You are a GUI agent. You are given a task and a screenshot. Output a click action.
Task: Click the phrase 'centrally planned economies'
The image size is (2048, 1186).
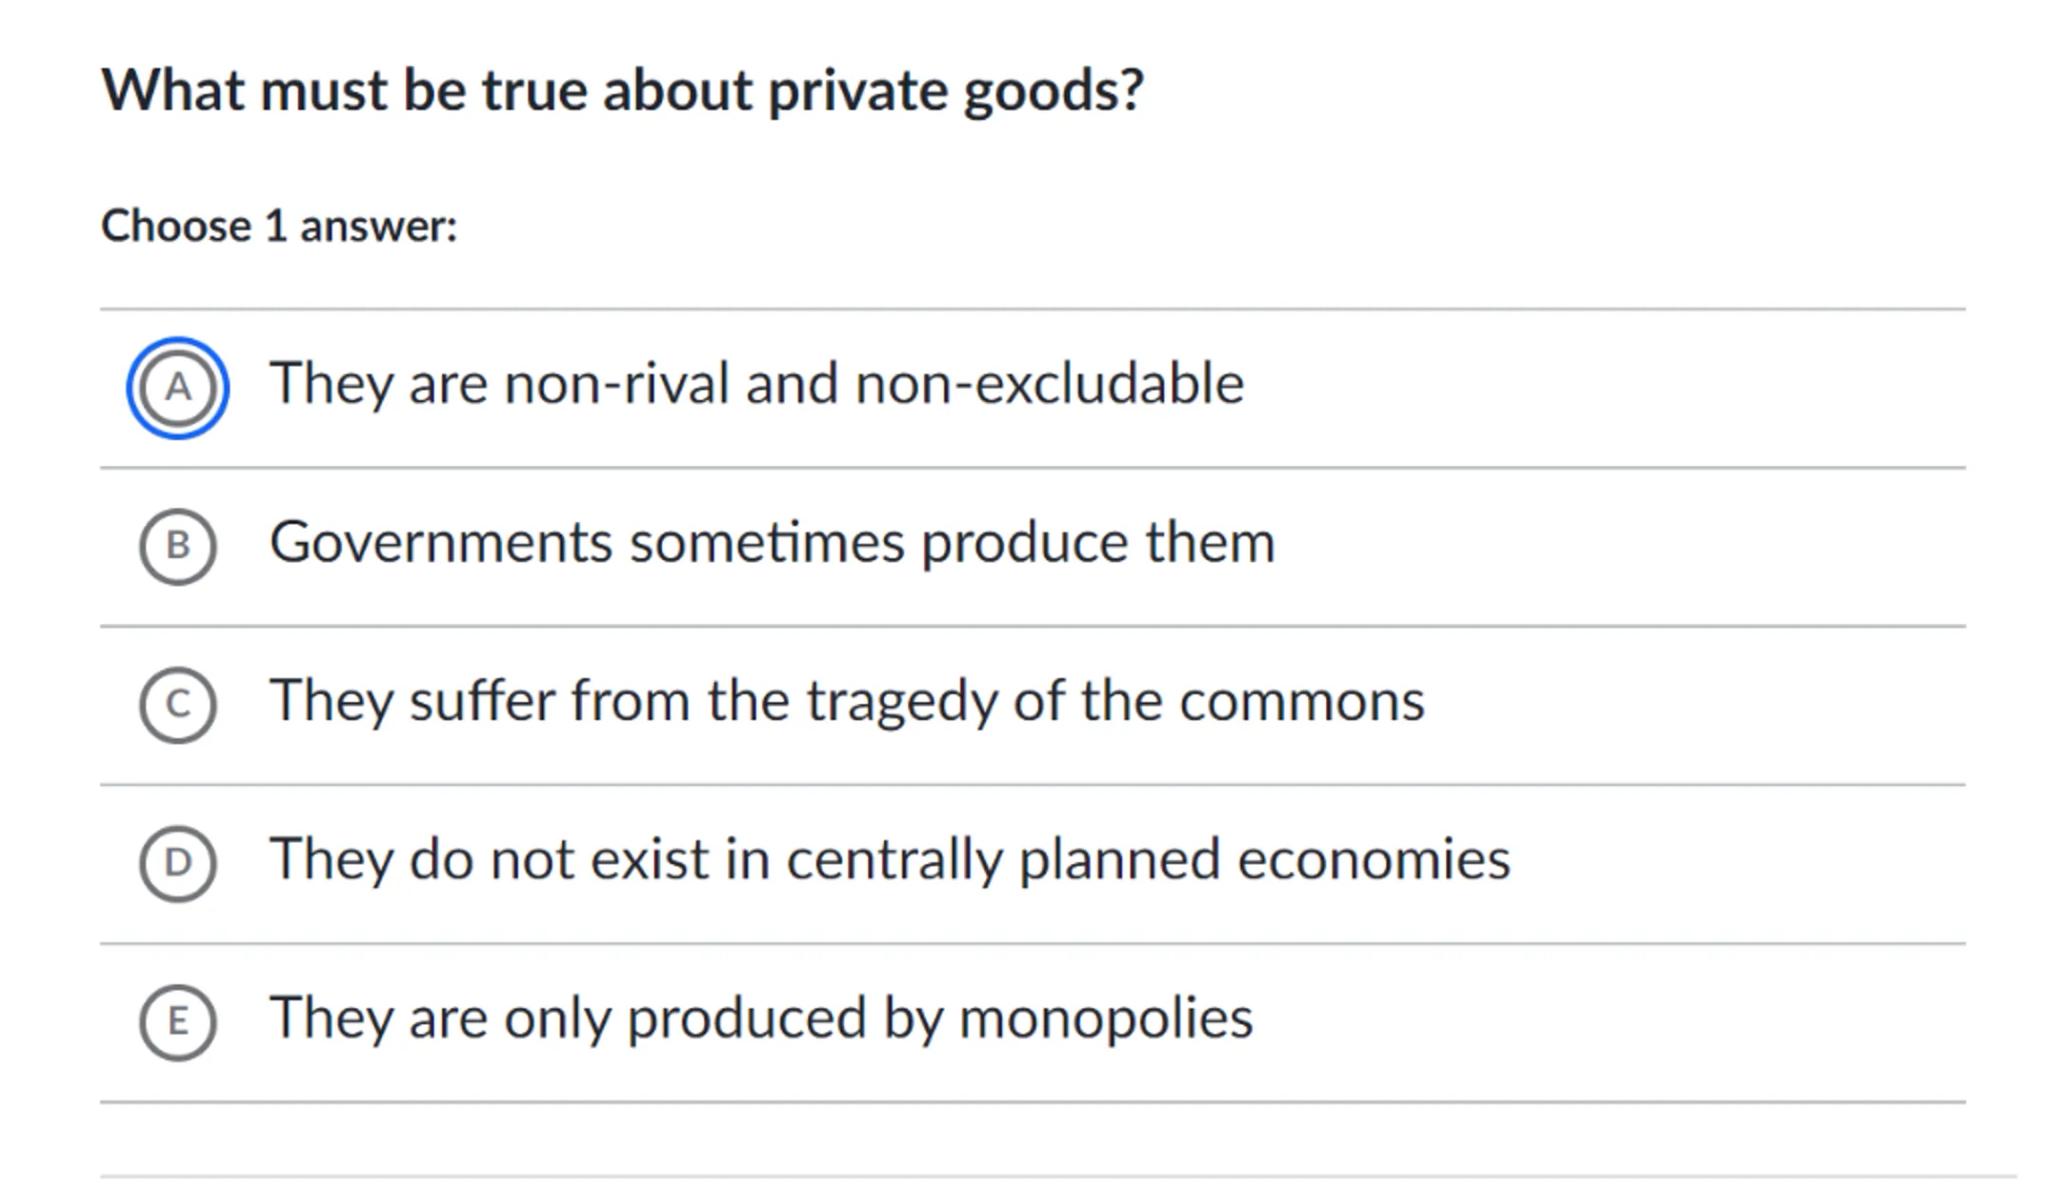tap(1147, 860)
